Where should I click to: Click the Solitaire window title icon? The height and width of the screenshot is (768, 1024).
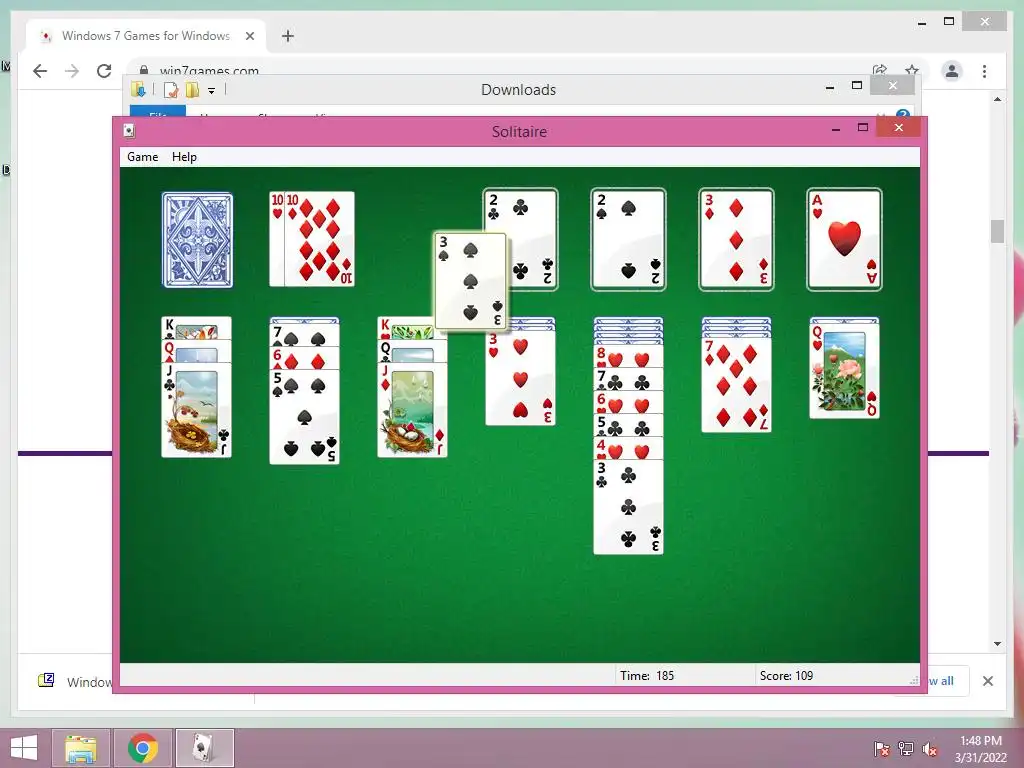click(x=129, y=131)
